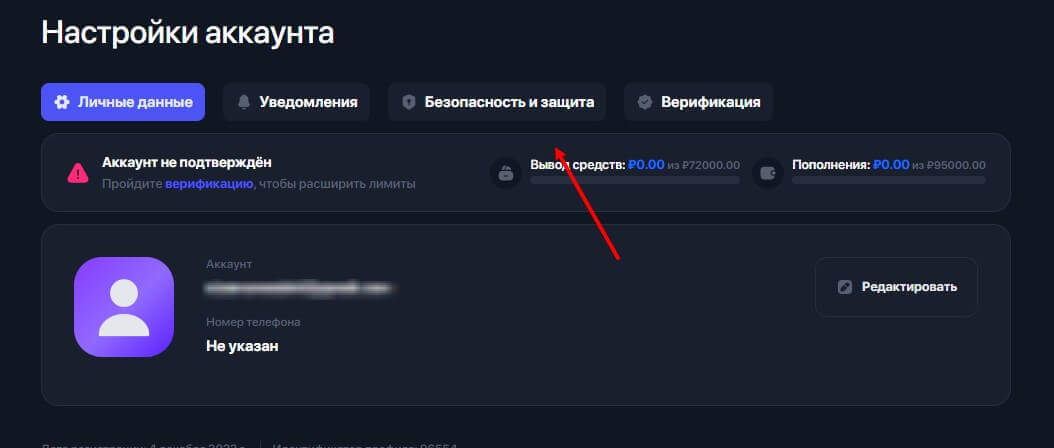Click the gear icon in Личные данные

tap(62, 102)
